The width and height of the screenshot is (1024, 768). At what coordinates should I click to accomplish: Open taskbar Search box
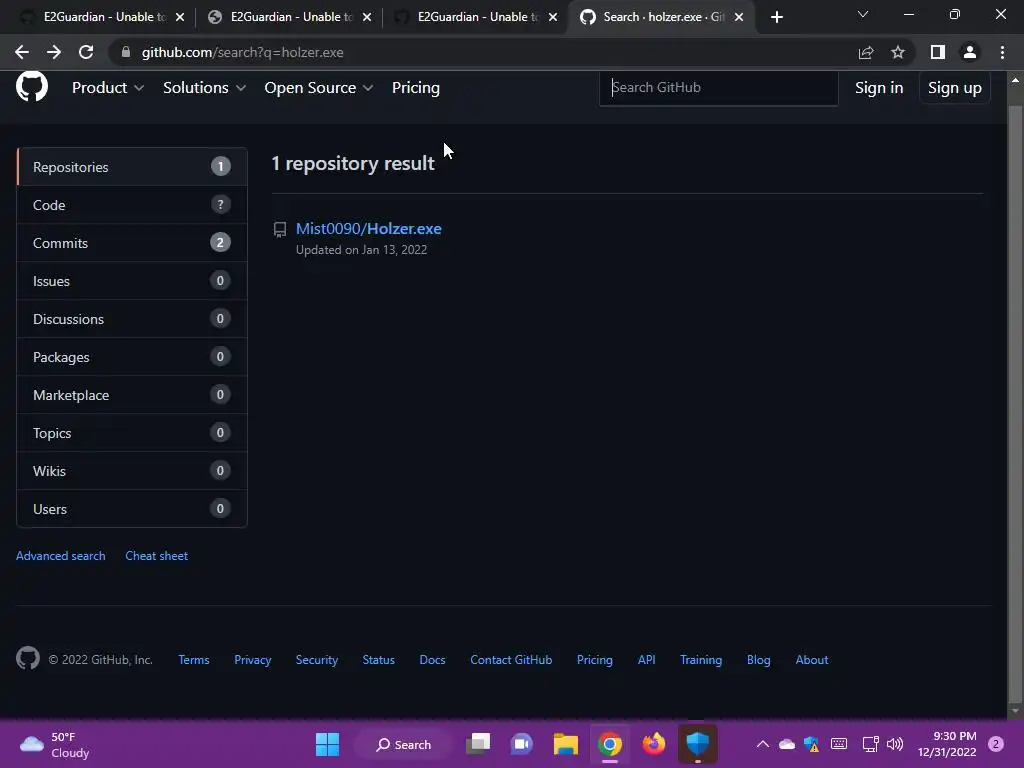point(404,744)
